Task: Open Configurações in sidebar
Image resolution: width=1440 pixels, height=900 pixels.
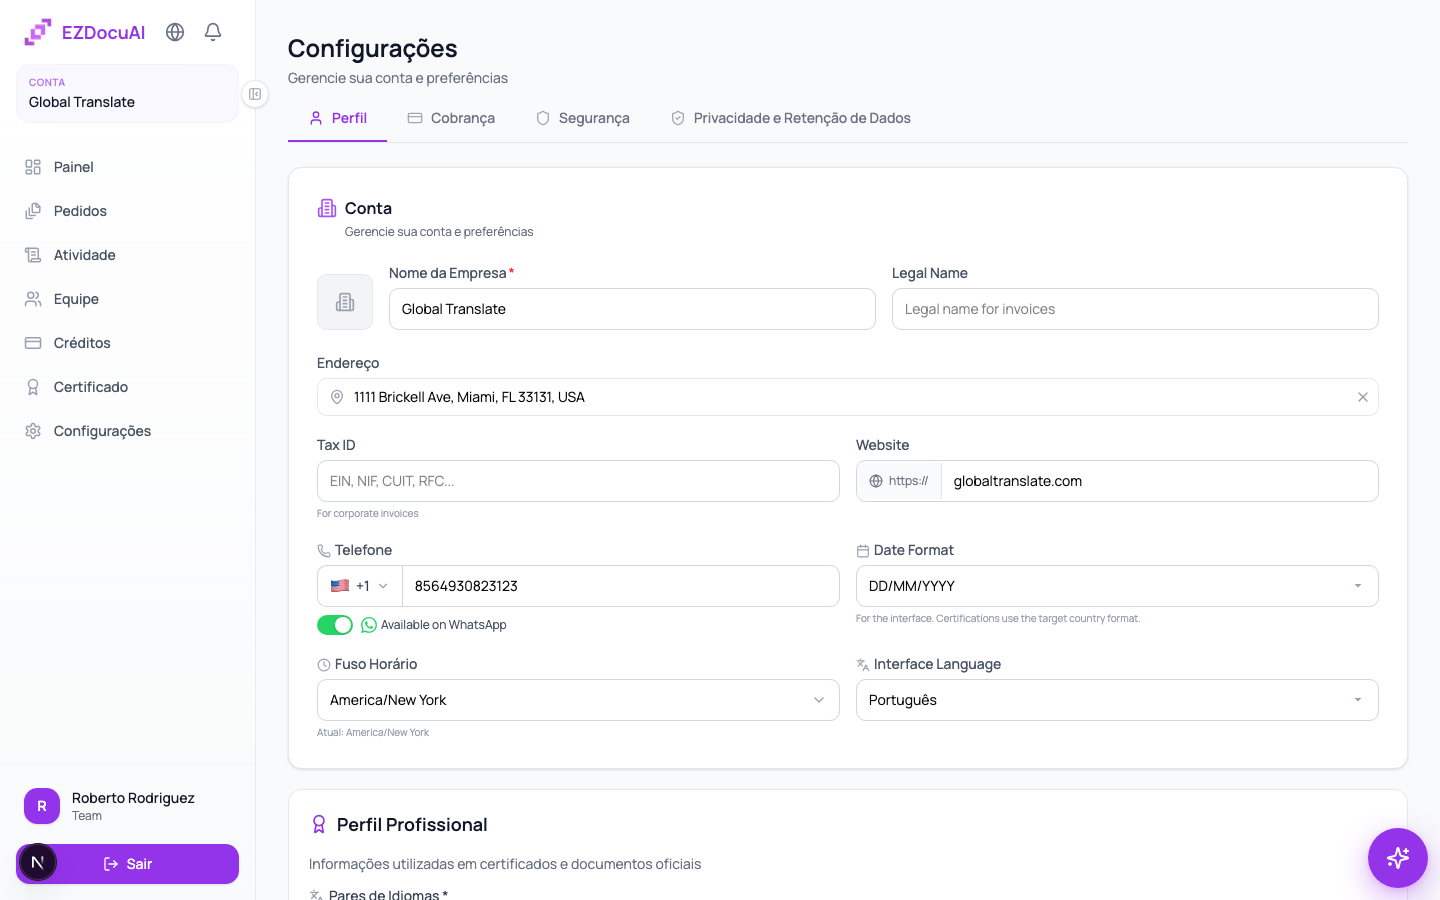Action: click(x=127, y=431)
